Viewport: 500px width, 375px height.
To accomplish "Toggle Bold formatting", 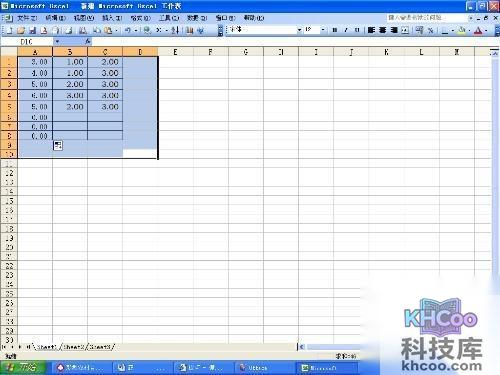I will tap(335, 30).
